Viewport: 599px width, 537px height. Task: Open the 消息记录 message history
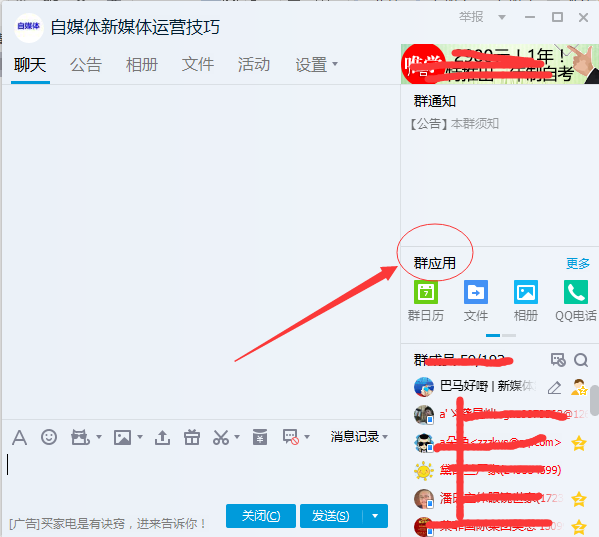click(x=355, y=437)
